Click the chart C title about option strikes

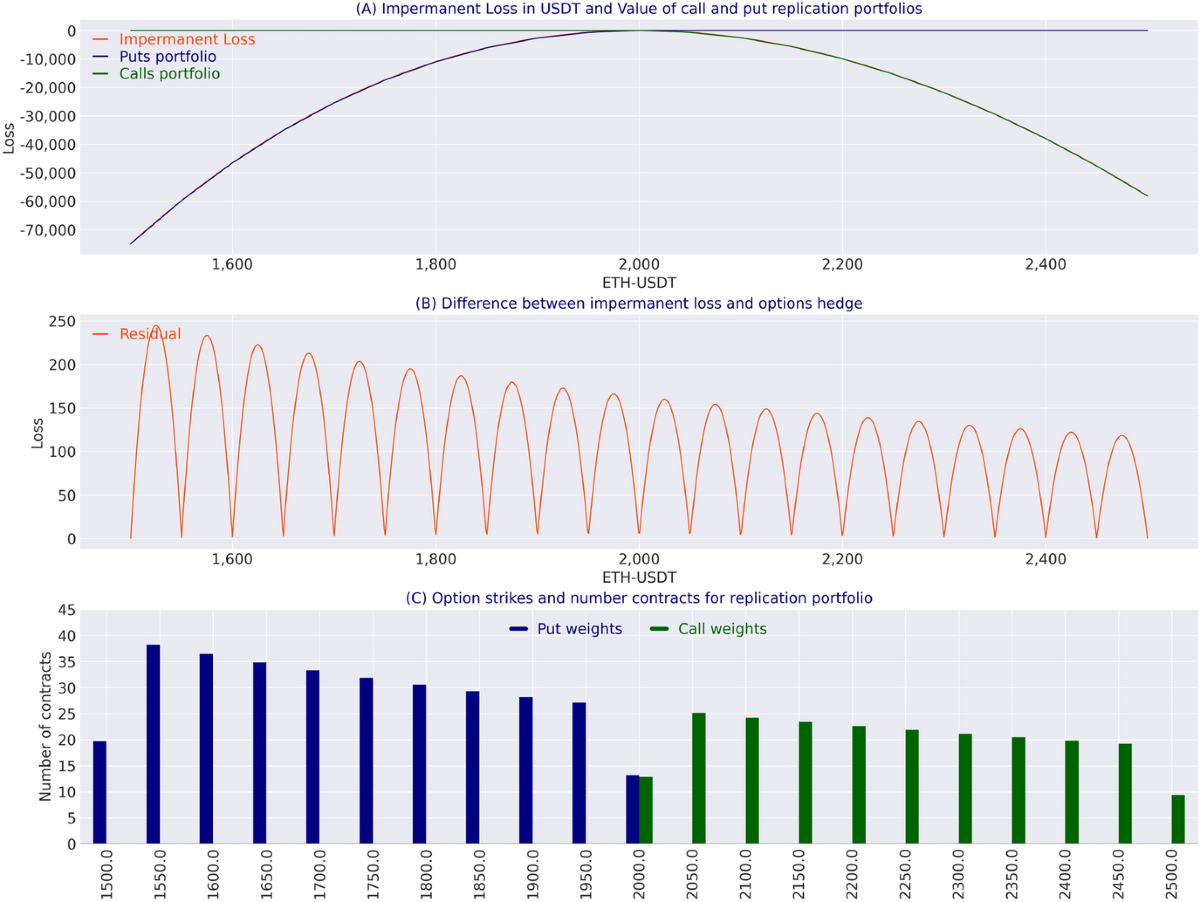[x=638, y=599]
